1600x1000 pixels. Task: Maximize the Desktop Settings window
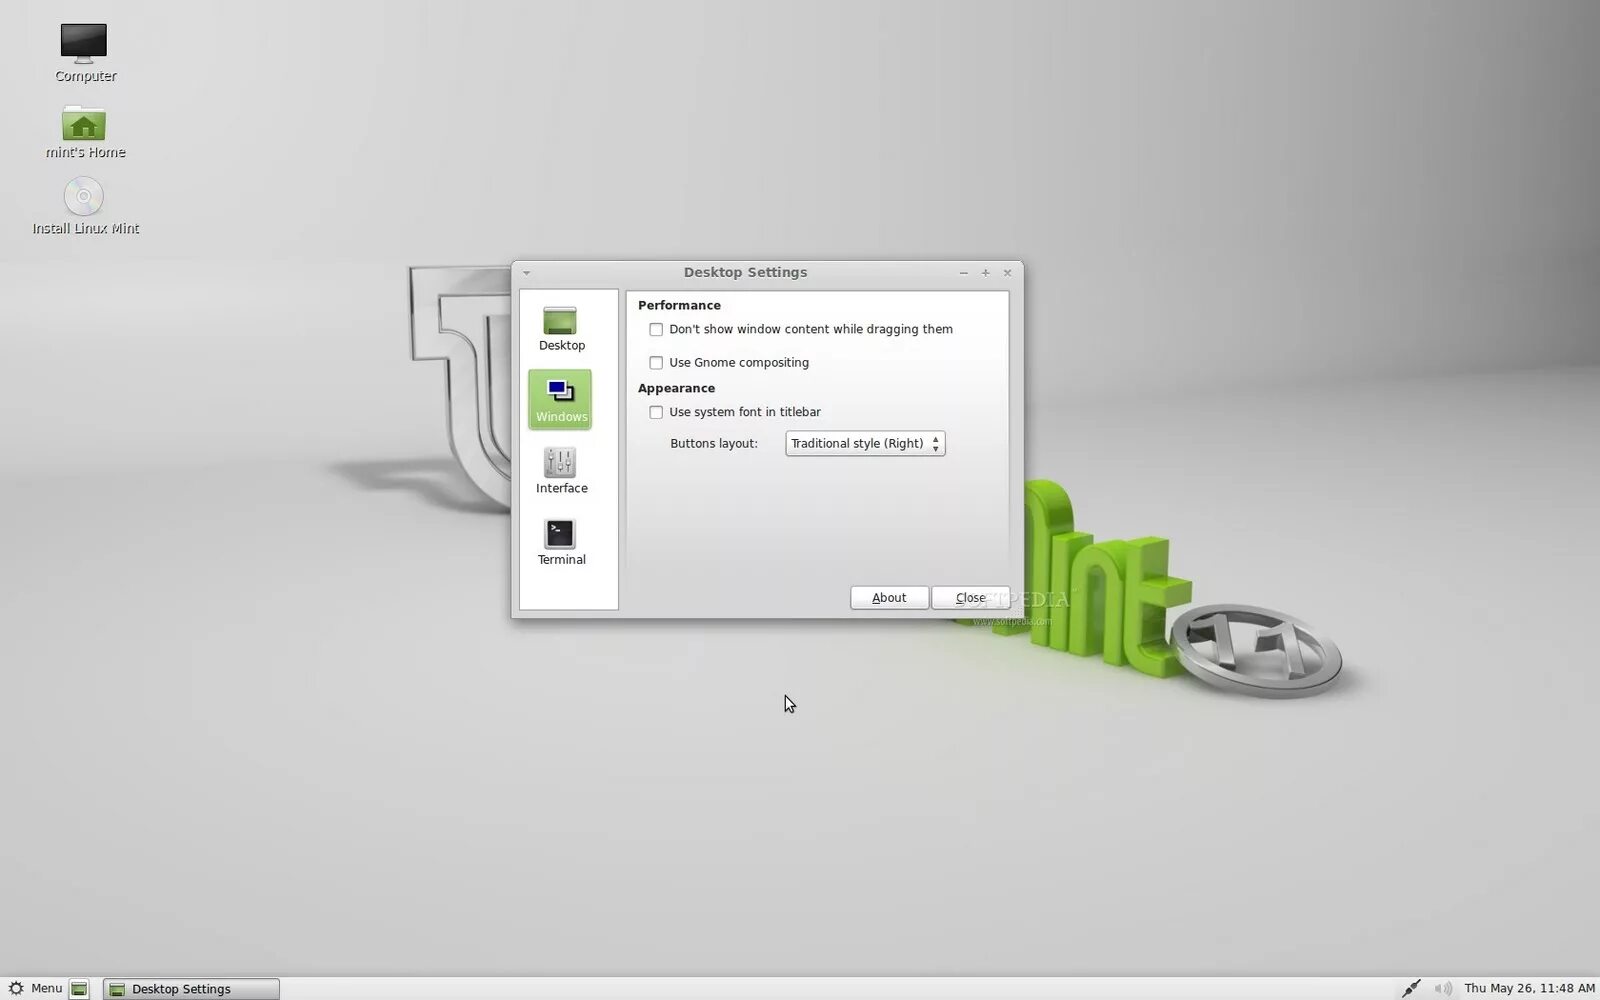(985, 272)
